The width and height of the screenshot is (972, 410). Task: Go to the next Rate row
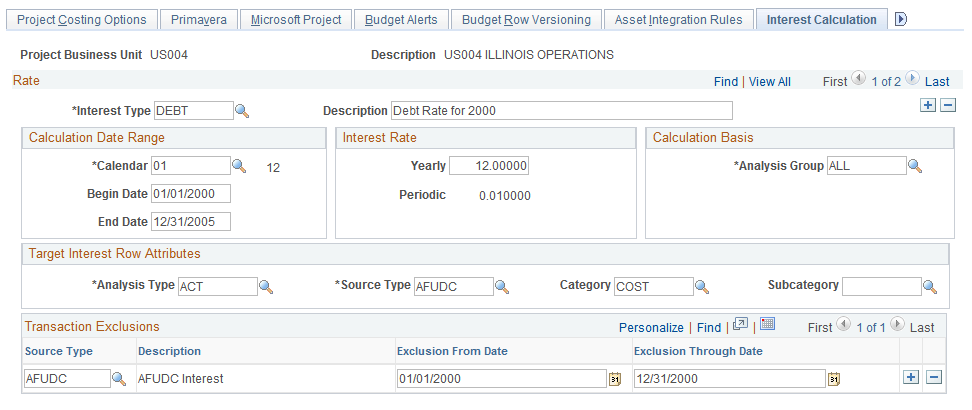click(914, 81)
